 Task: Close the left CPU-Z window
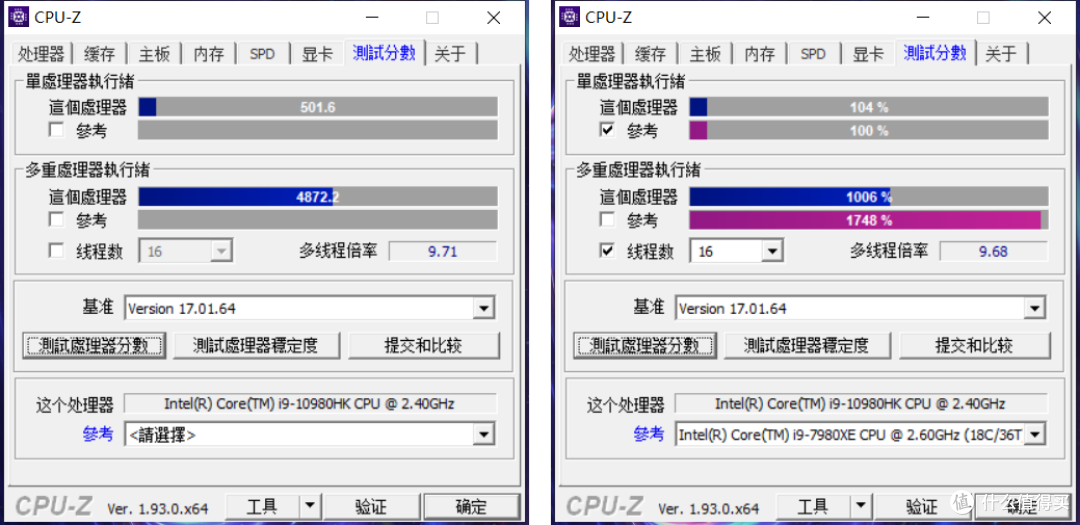point(493,18)
